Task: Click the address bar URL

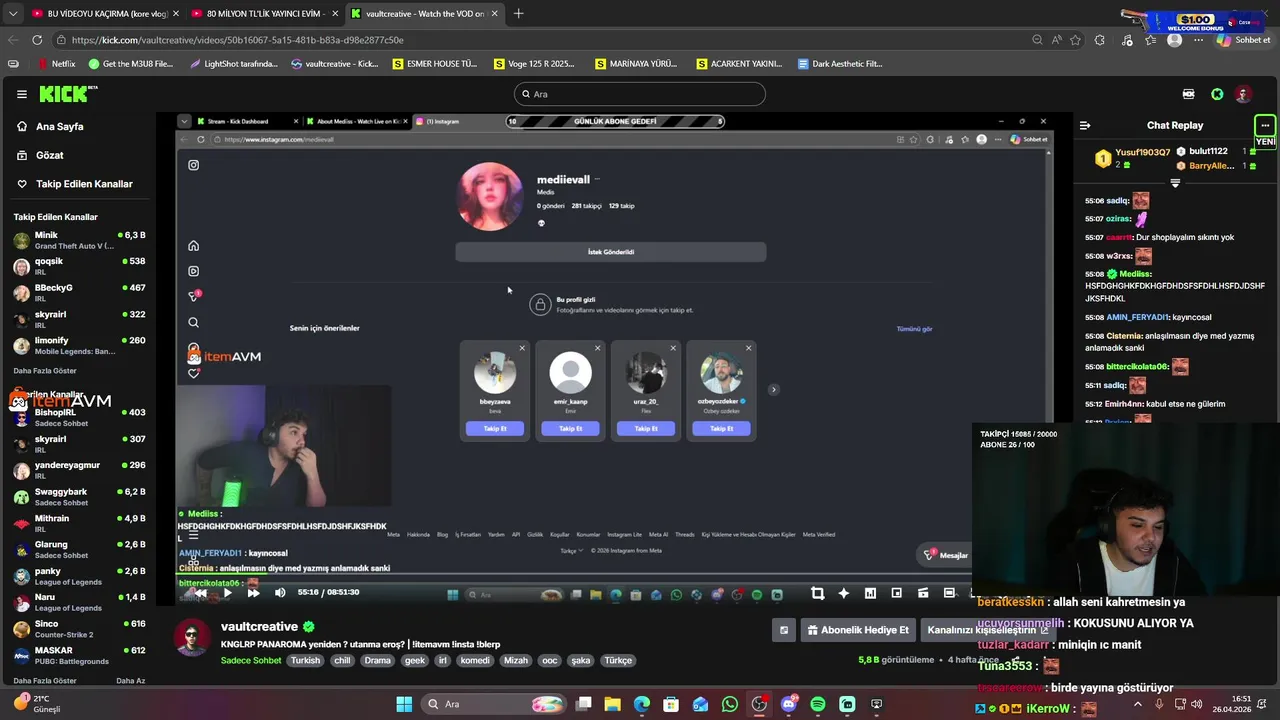Action: 238,40
